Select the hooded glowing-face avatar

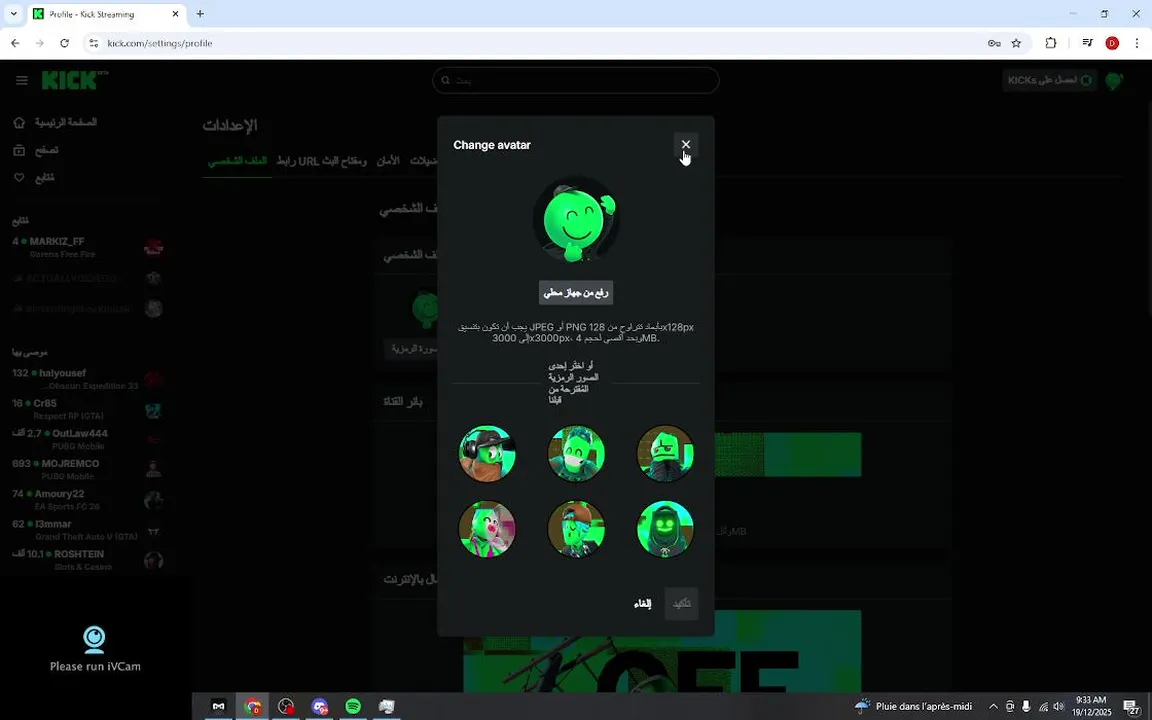point(665,529)
